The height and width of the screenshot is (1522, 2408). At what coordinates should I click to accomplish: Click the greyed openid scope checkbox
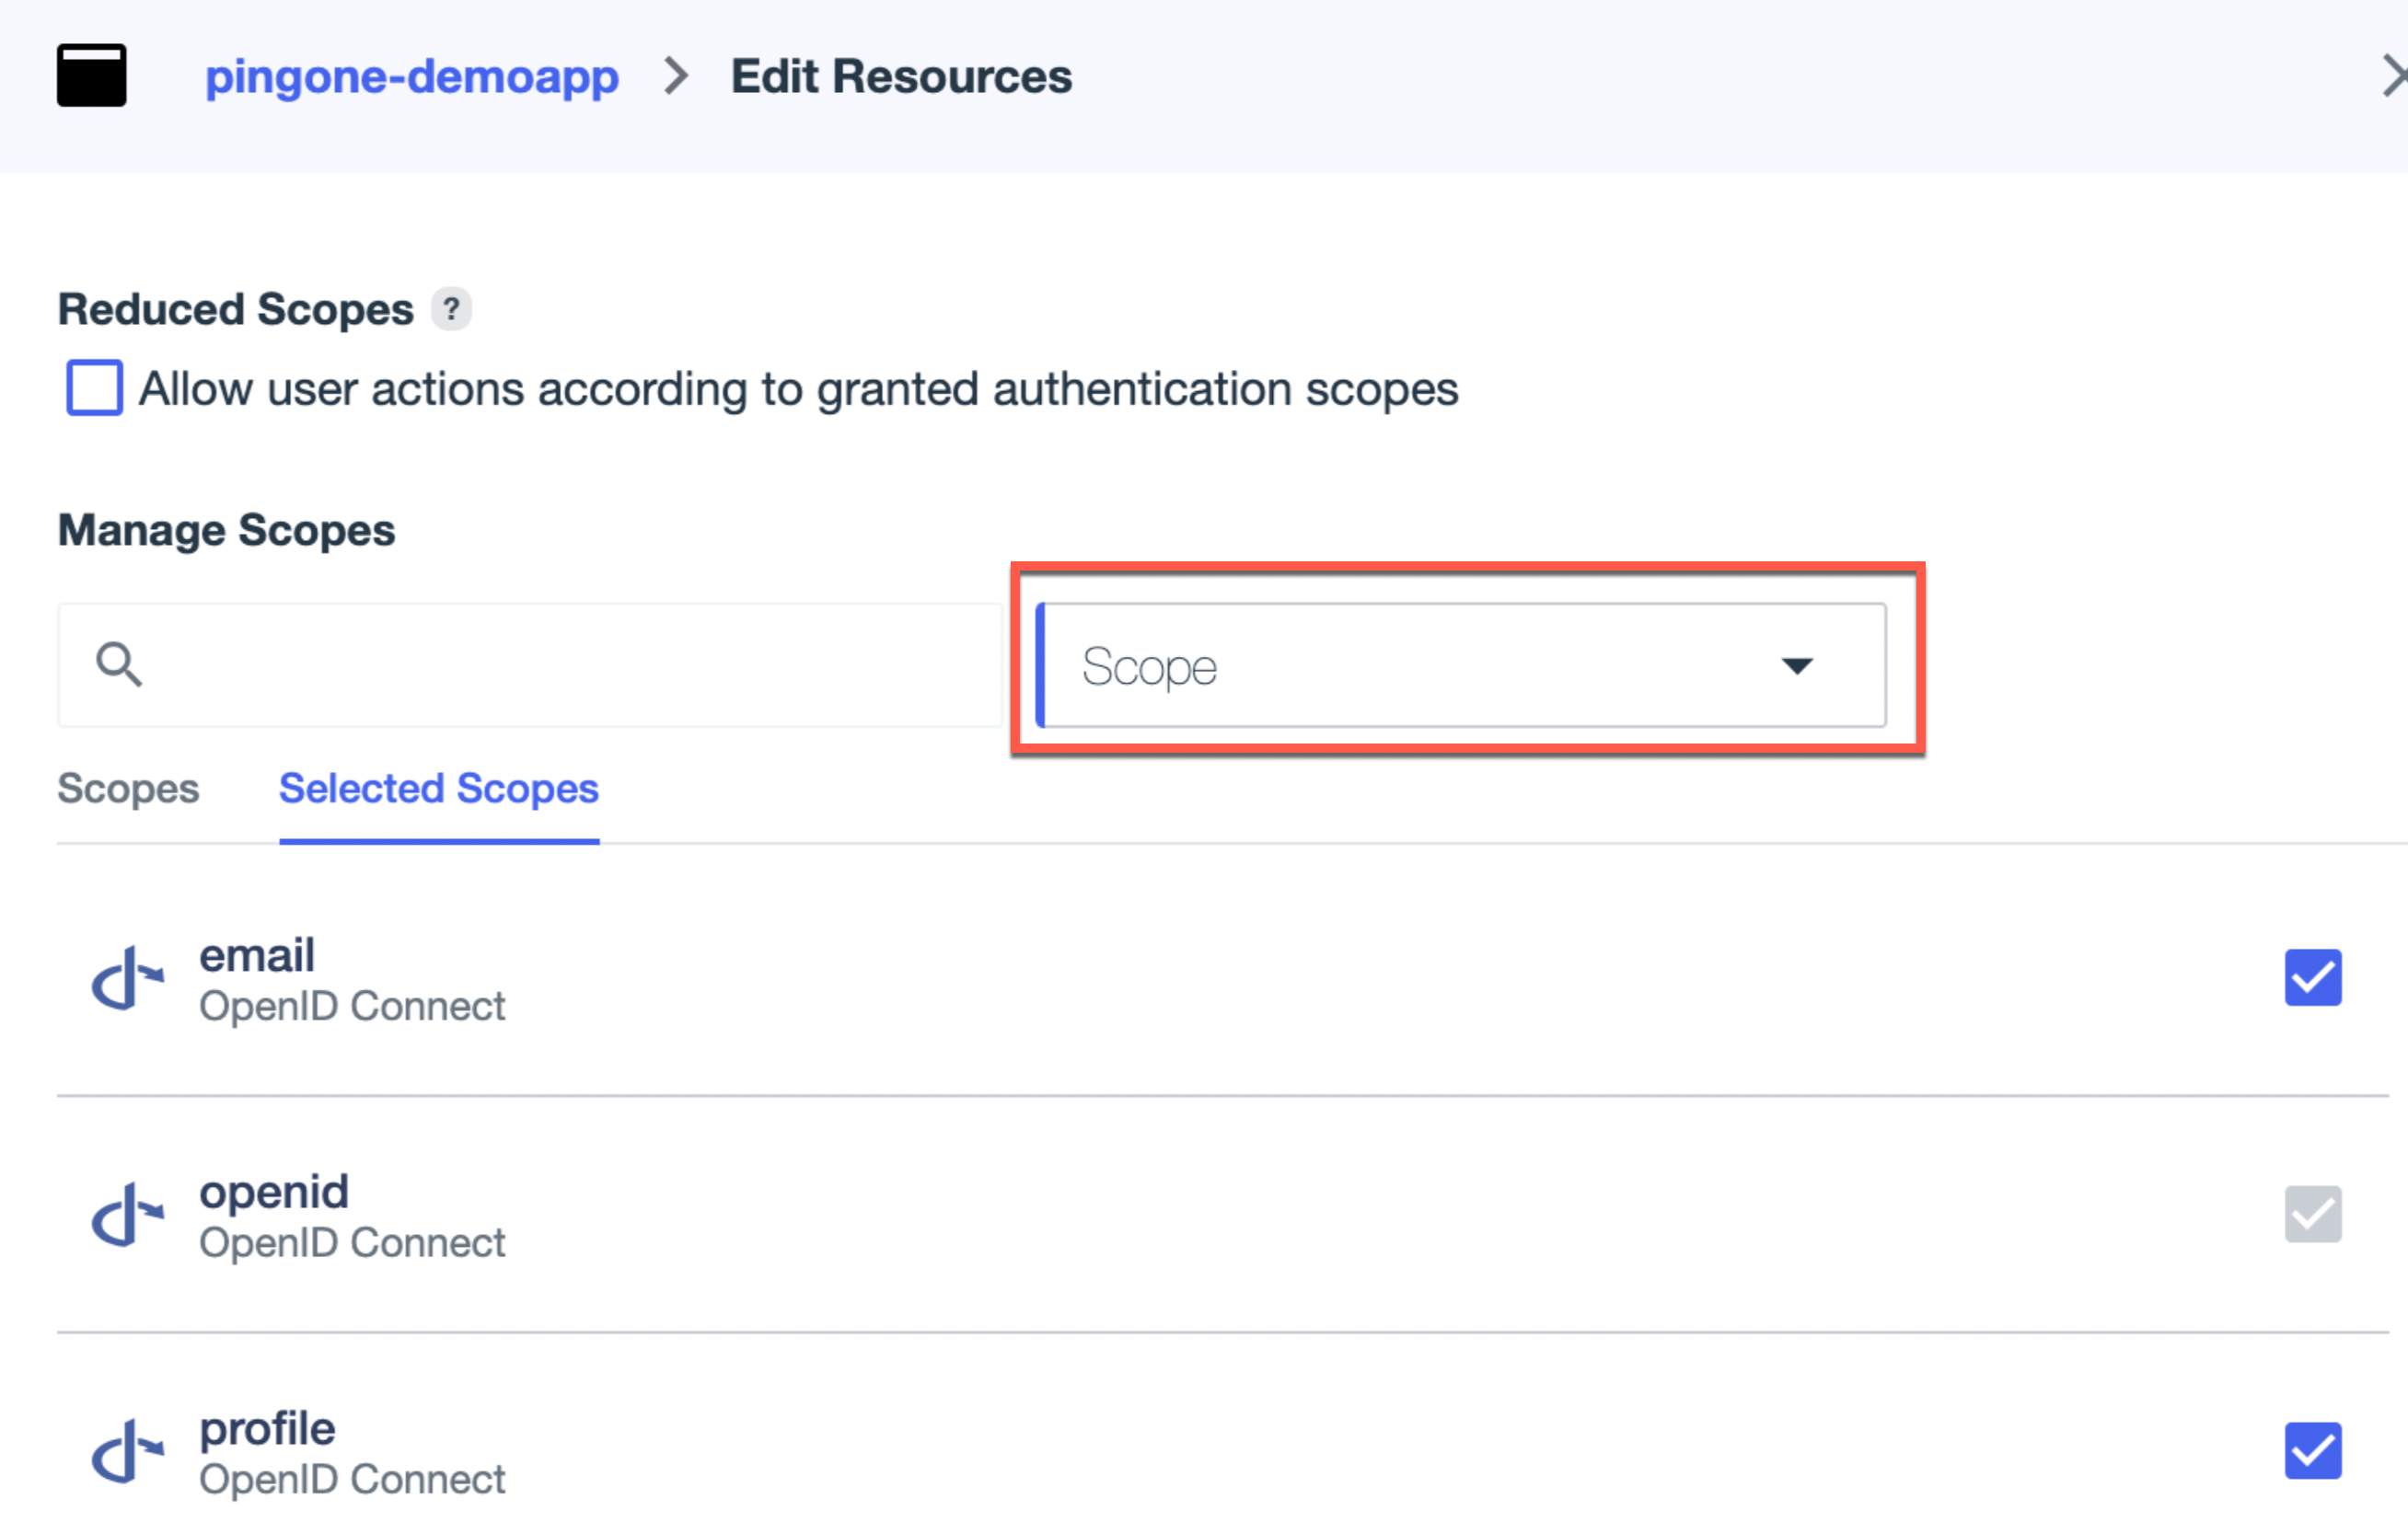[x=2312, y=1214]
